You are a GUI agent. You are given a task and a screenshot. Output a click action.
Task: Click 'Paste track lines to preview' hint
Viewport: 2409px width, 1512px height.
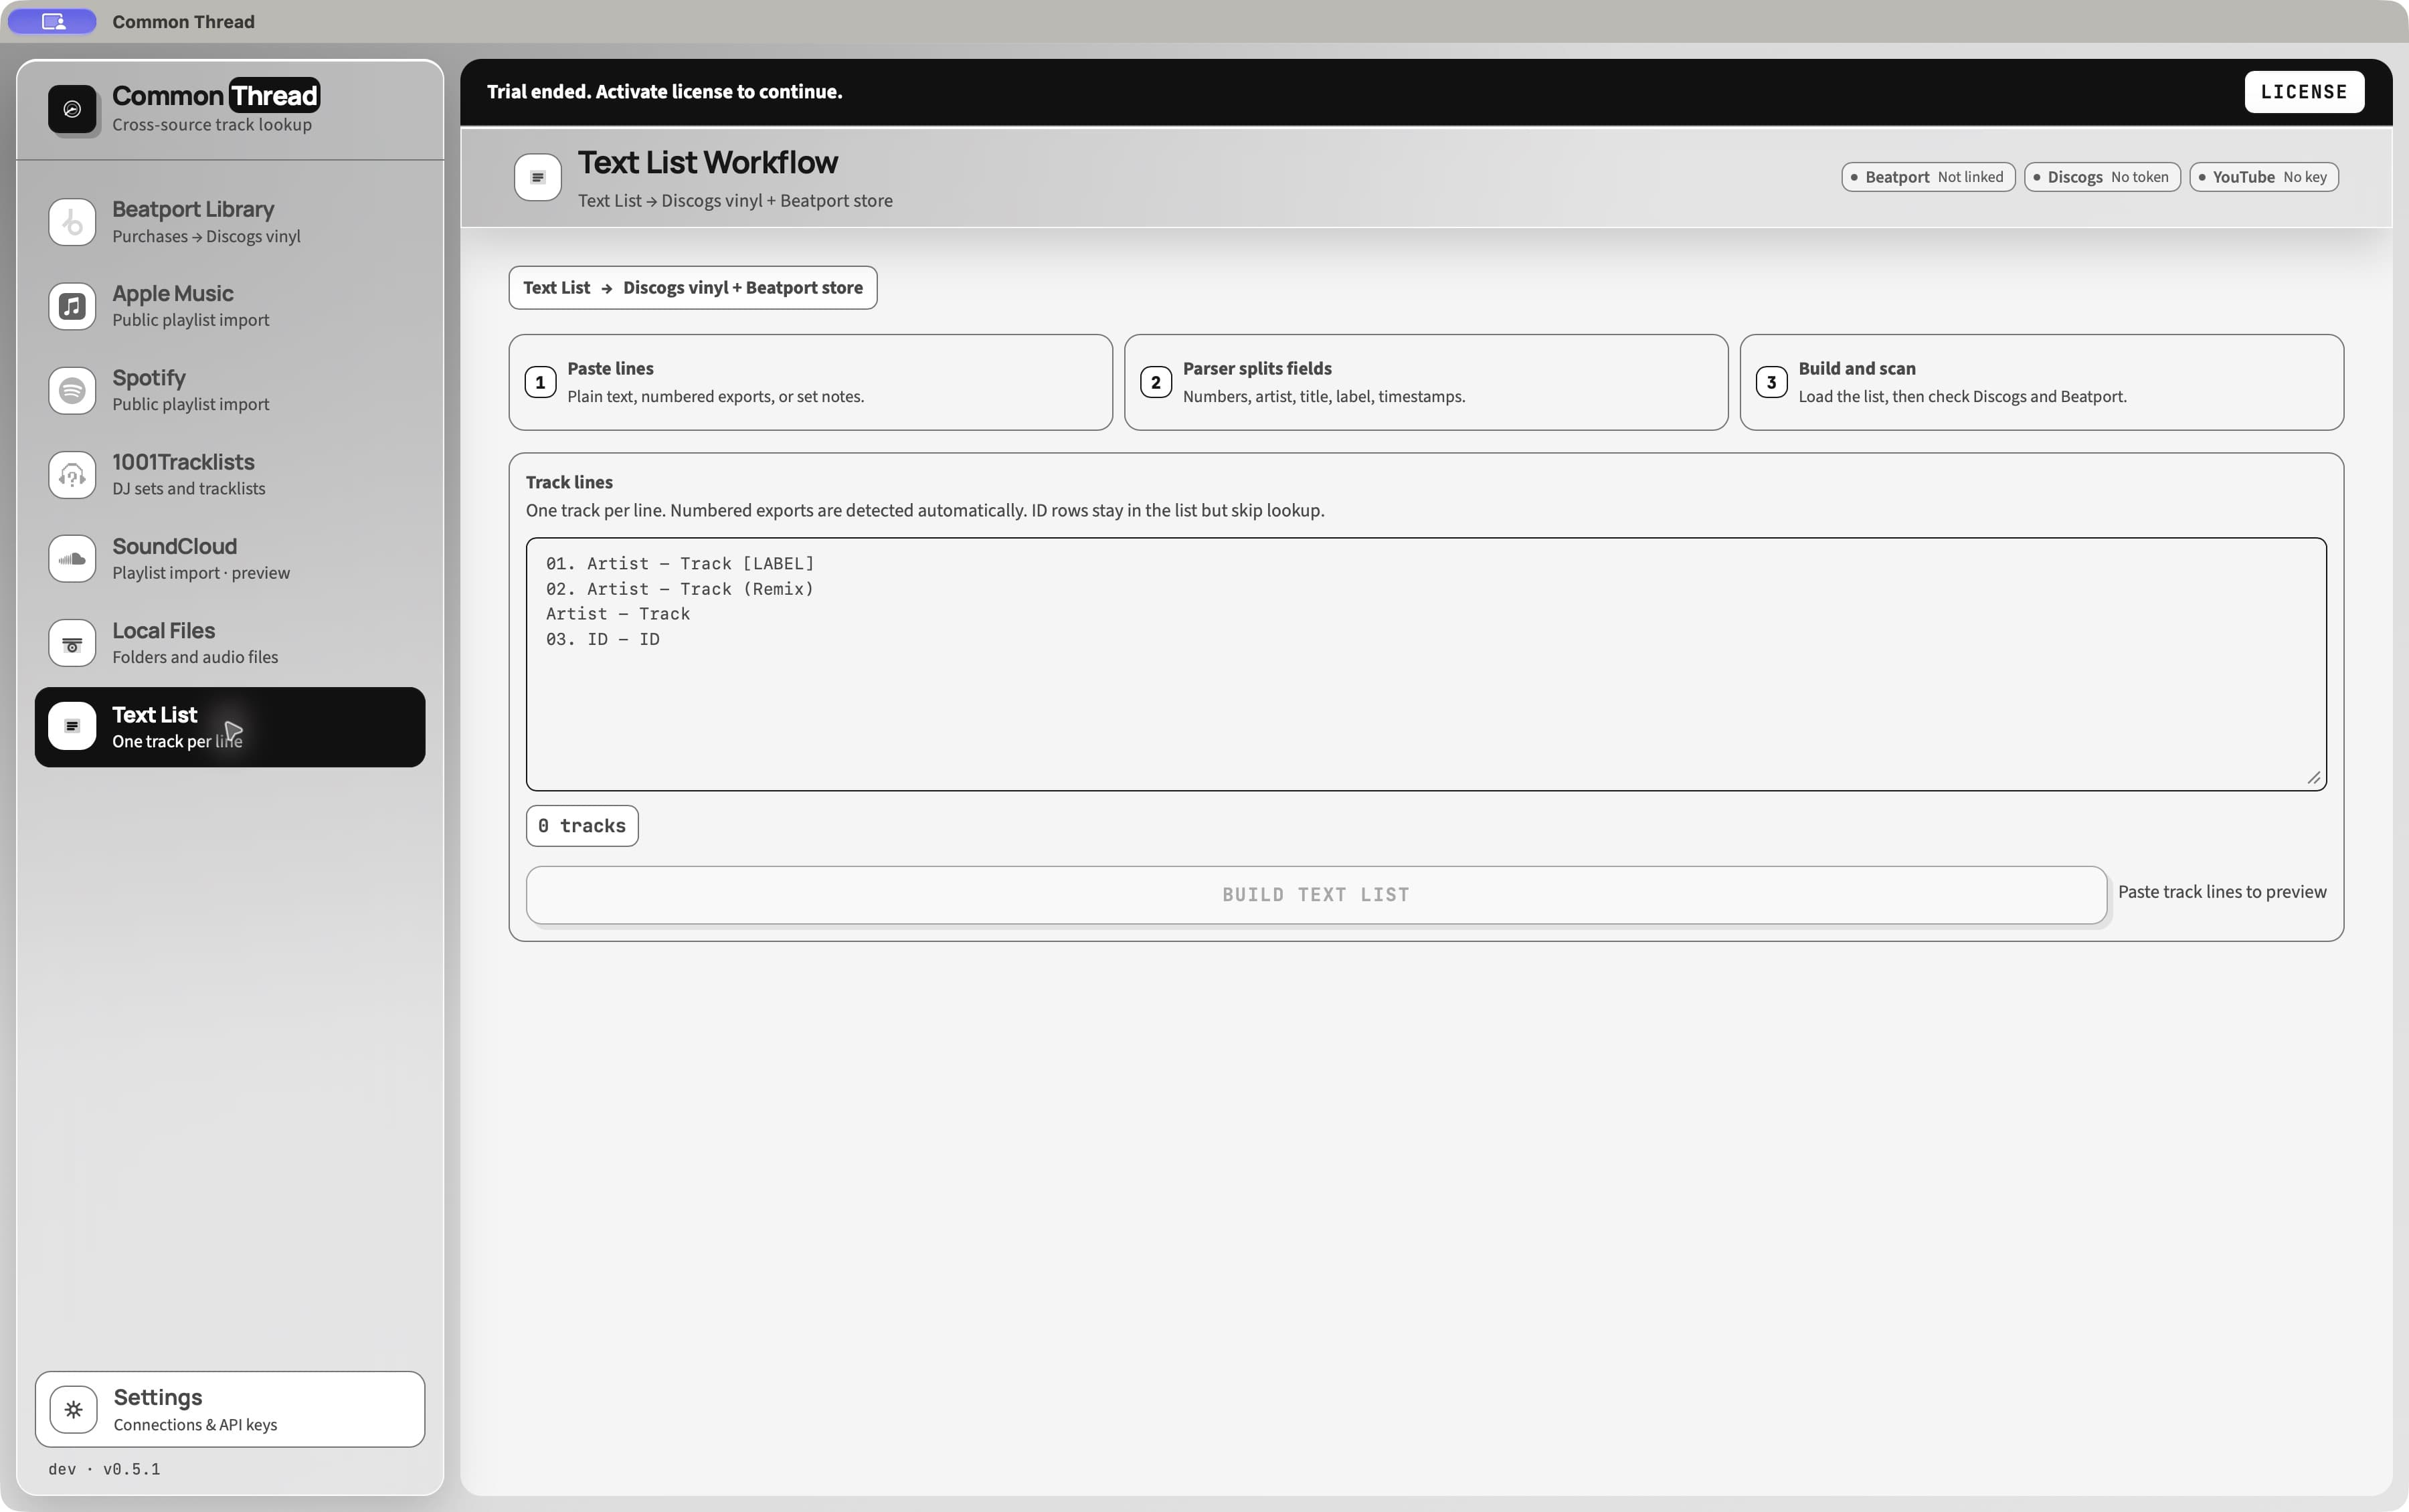(x=2222, y=892)
